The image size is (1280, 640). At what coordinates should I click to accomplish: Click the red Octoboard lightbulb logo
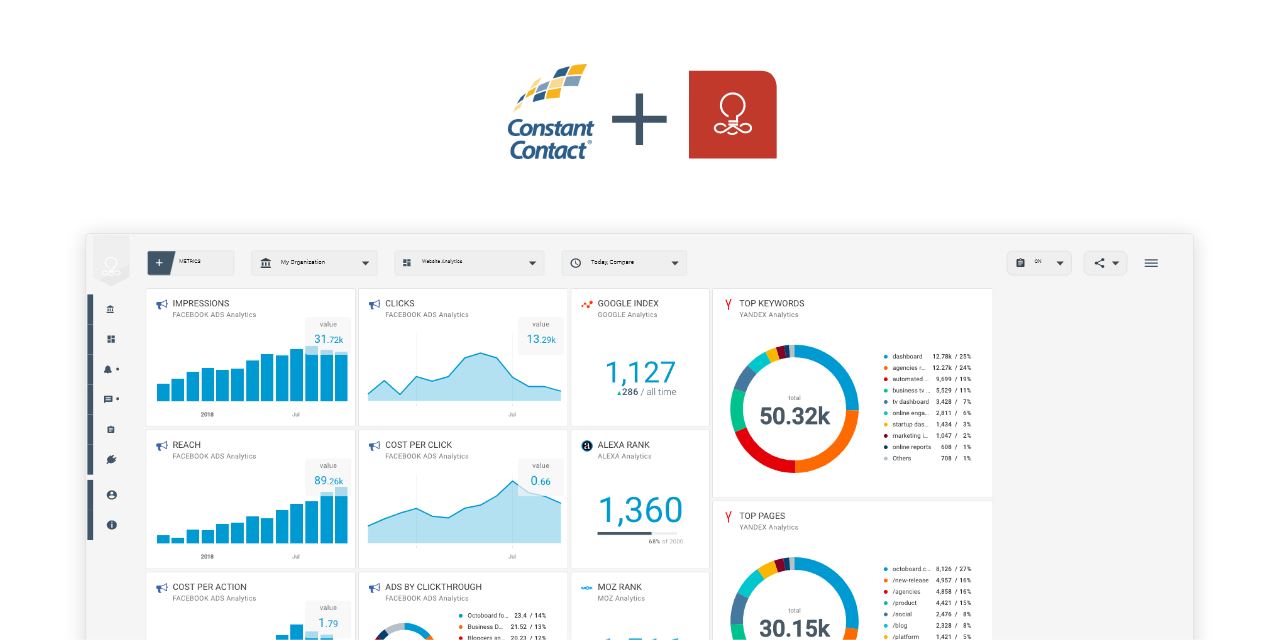coord(733,114)
